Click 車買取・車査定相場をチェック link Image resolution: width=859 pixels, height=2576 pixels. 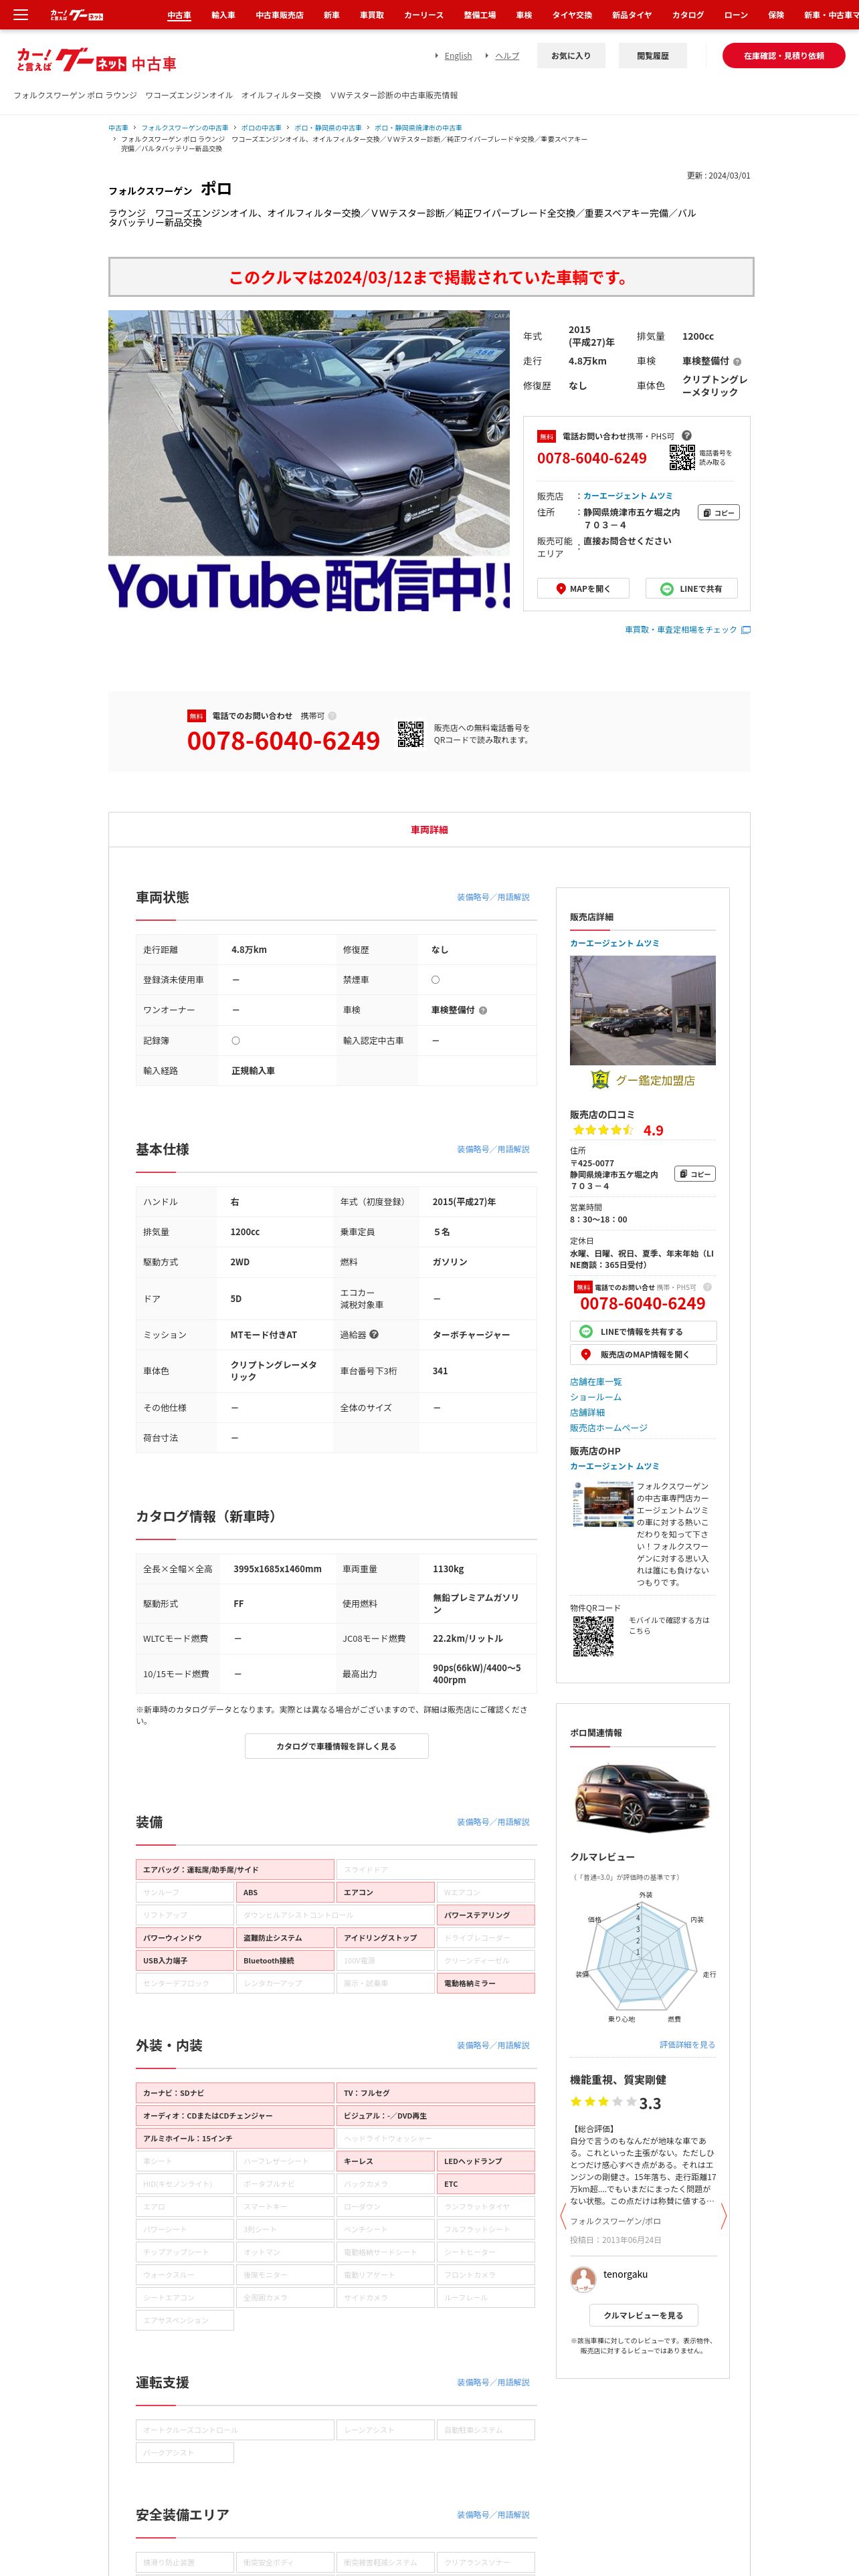688,630
